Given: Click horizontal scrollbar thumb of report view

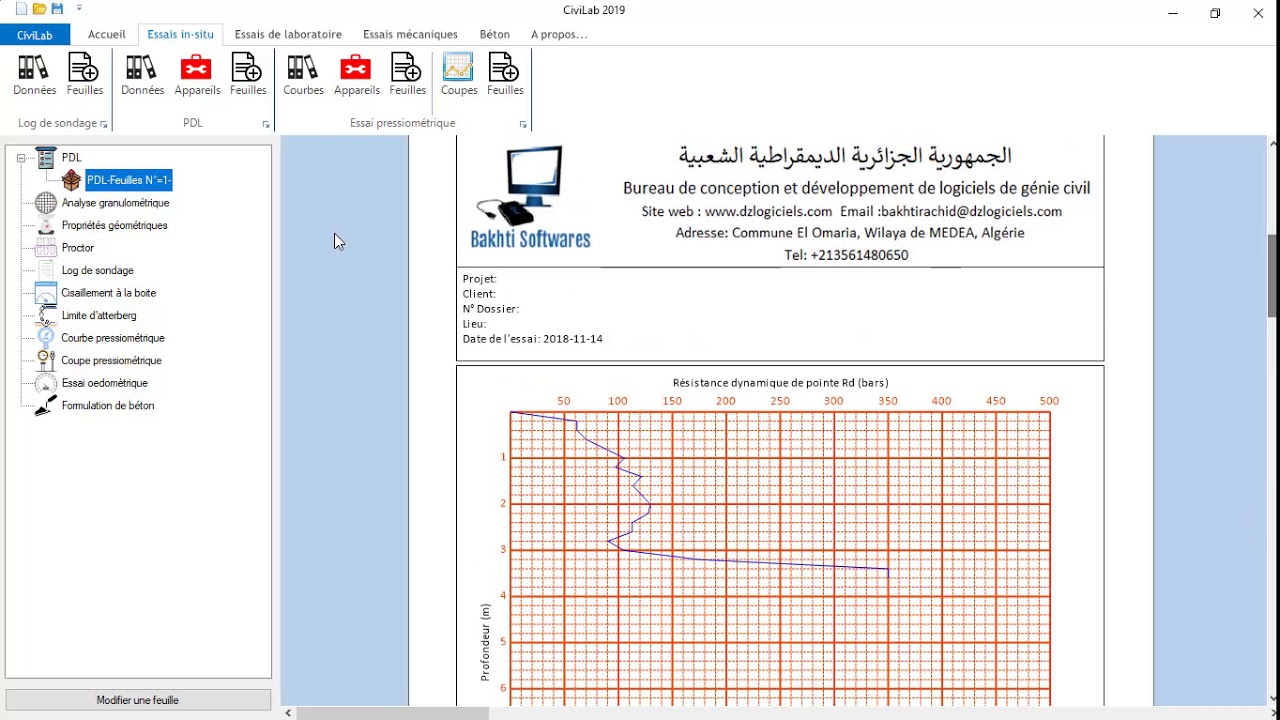Looking at the screenshot, I should [x=393, y=713].
